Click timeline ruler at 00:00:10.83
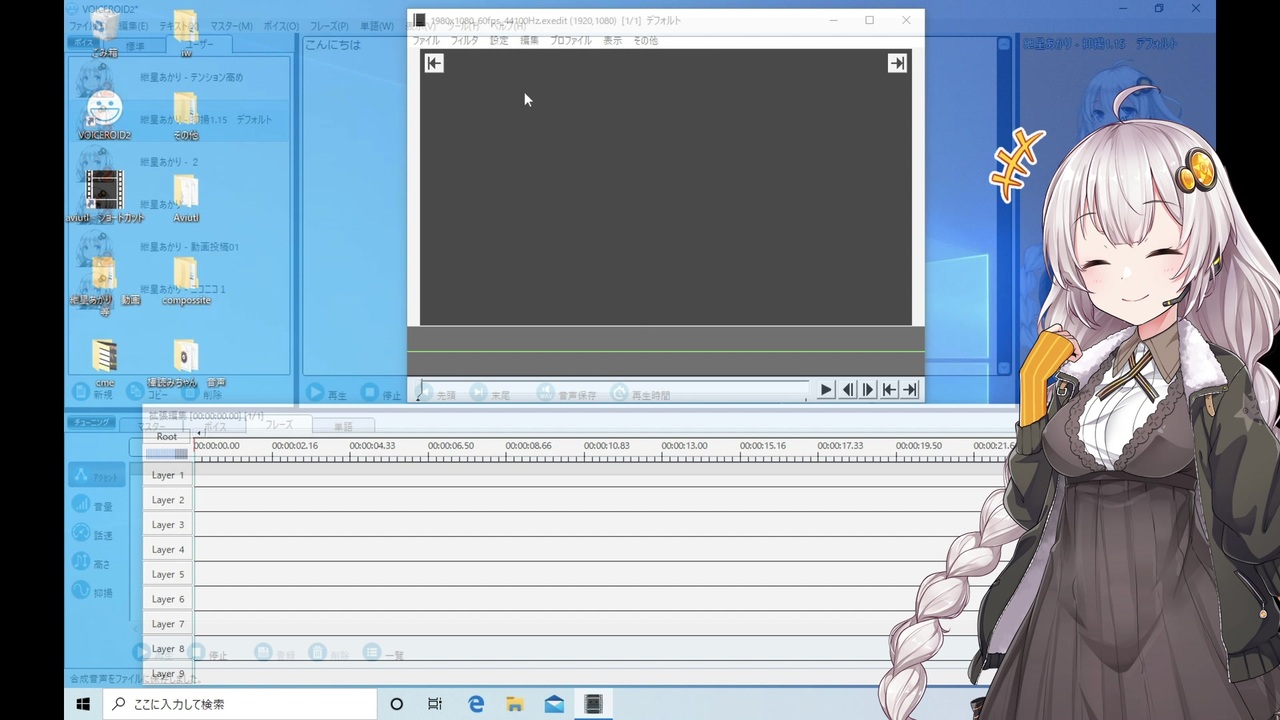Screen dimensions: 1280x720 (606, 446)
